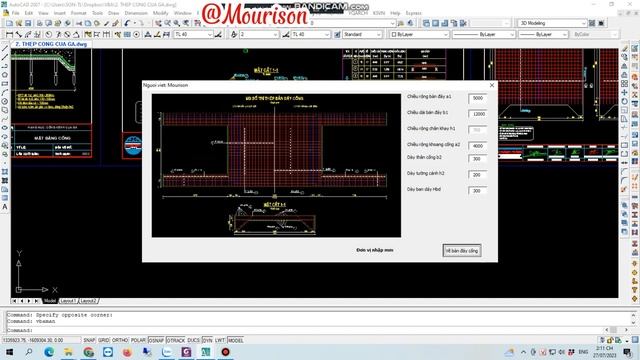Click Bandicam record icon in taskbar
Screen dimensions: 640x360
(x=225, y=352)
